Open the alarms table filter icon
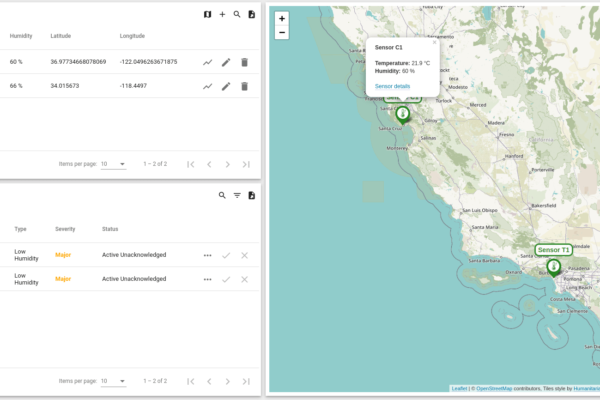The height and width of the screenshot is (400, 600). 237,196
